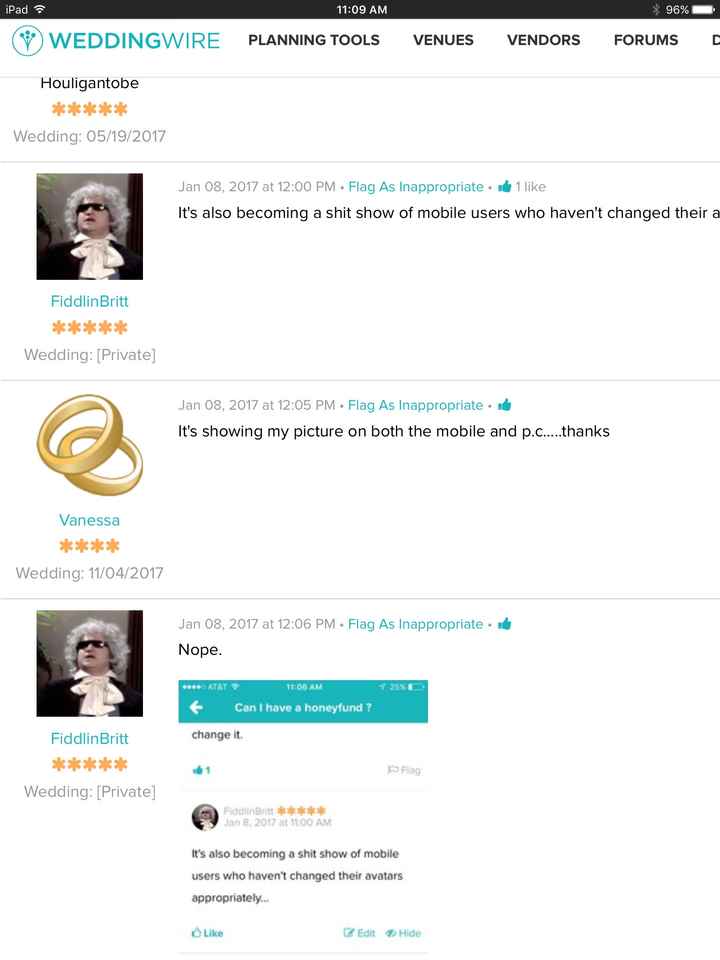Tap Flag icon inside embedded screenshot
720x960 pixels.
click(404, 770)
